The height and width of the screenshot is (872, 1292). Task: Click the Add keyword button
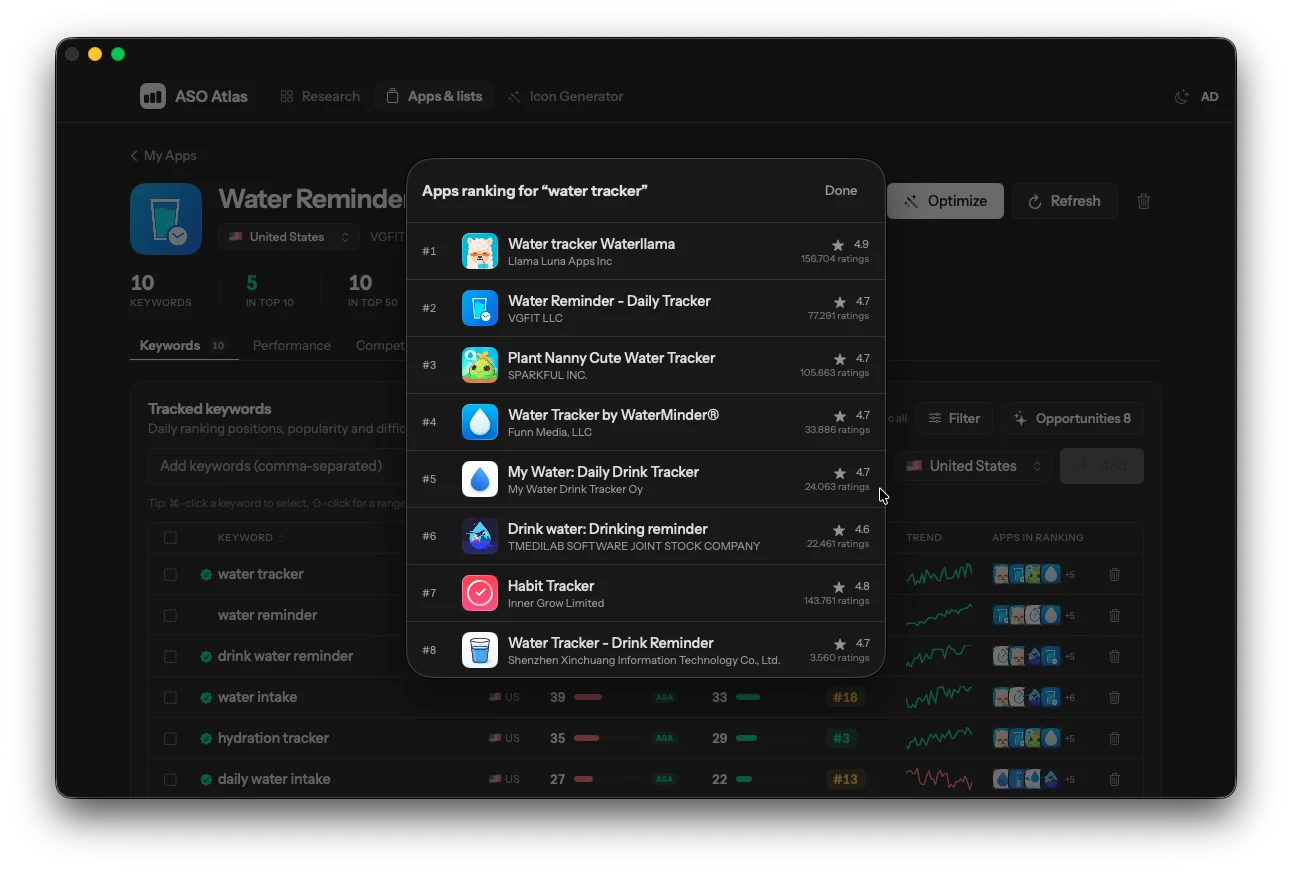pos(1102,466)
